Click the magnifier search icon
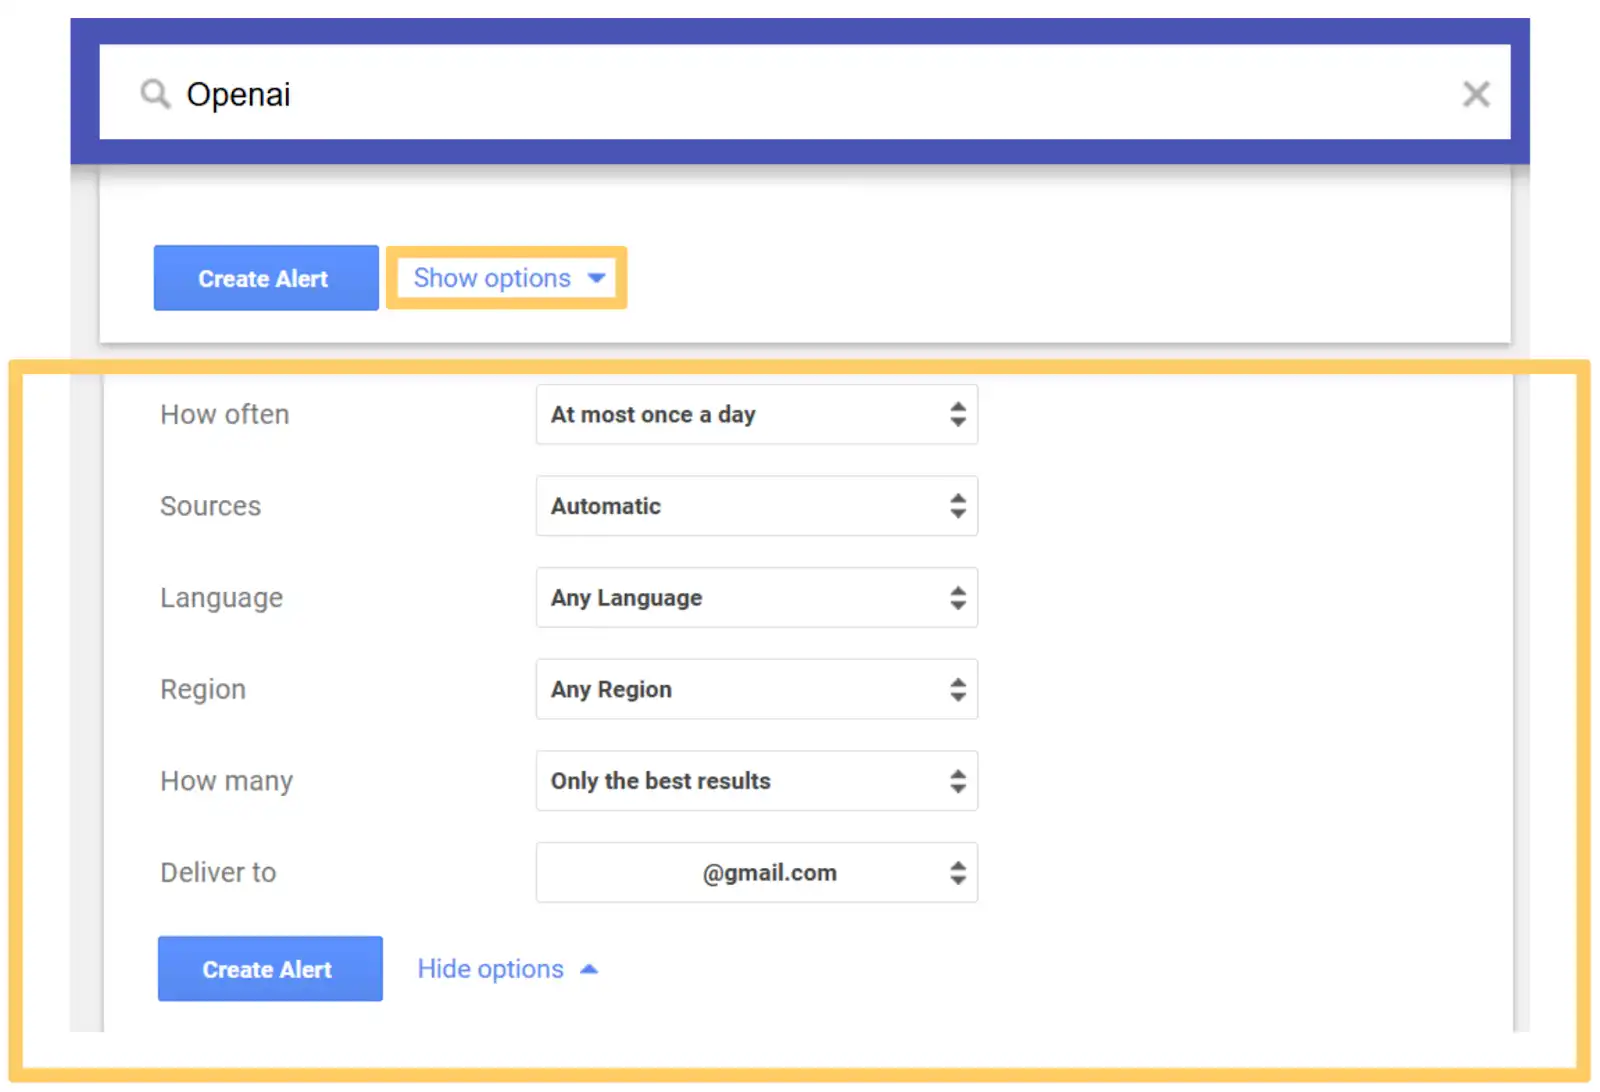 [155, 94]
